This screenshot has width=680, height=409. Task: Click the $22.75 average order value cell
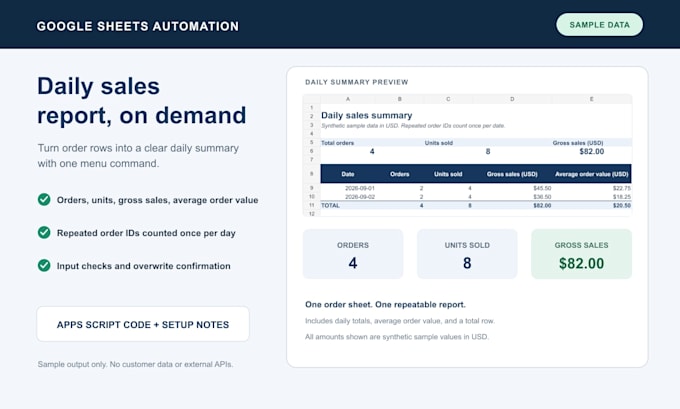pyautogui.click(x=622, y=188)
